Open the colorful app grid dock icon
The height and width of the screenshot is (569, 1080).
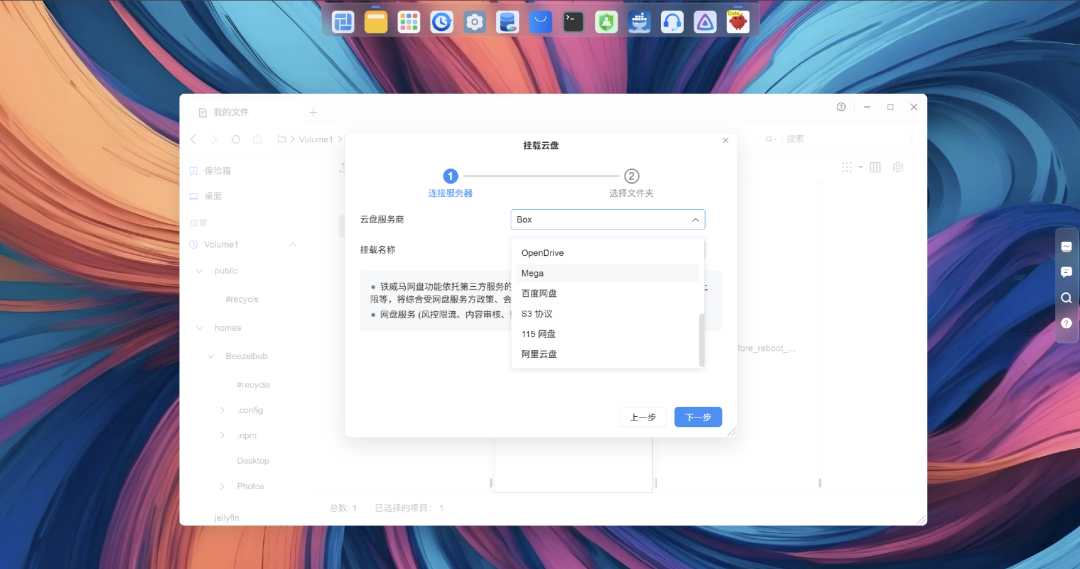408,22
